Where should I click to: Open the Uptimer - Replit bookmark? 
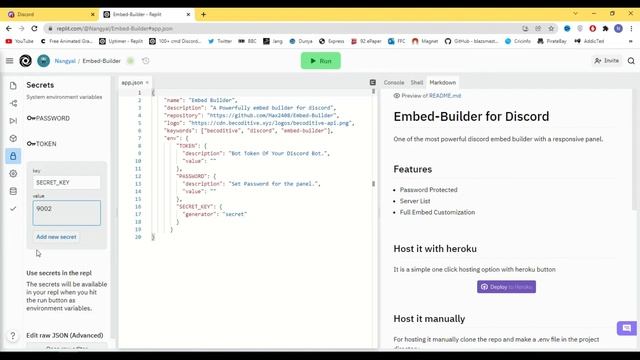(x=121, y=41)
